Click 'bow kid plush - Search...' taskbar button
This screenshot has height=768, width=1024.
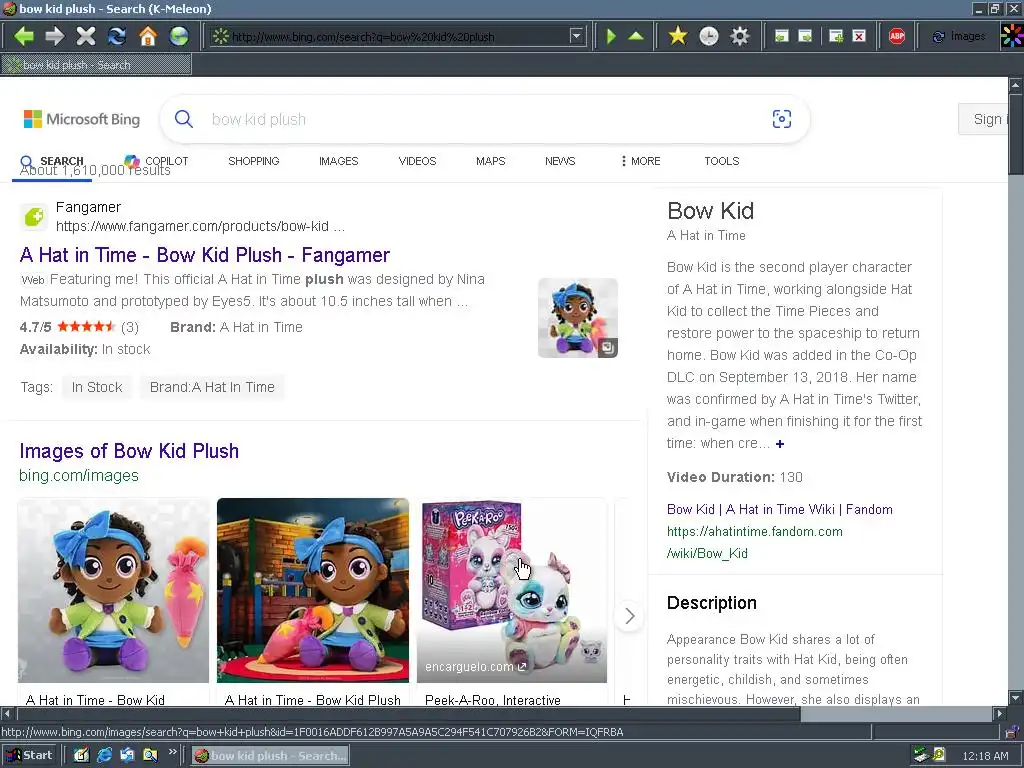click(270, 756)
